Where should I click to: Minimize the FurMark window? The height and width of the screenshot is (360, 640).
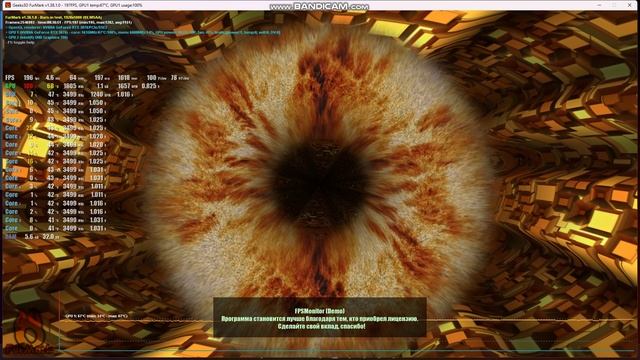(599, 5)
